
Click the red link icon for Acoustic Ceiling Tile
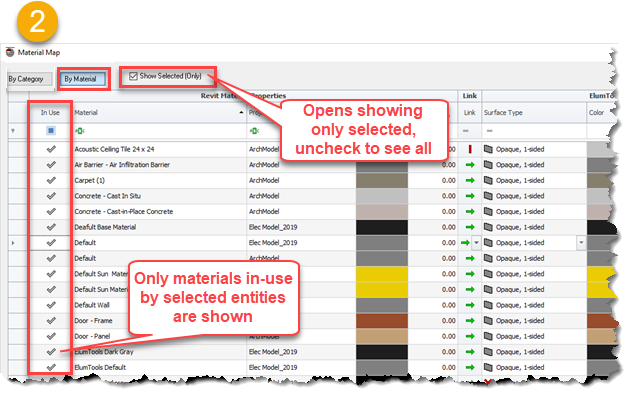click(x=467, y=149)
